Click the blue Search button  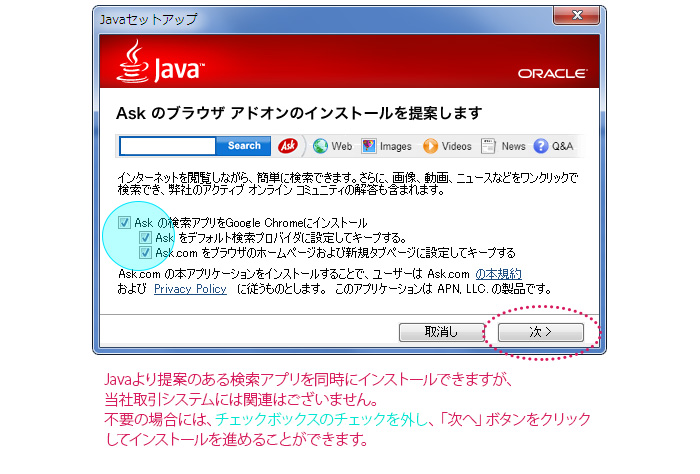[x=244, y=146]
